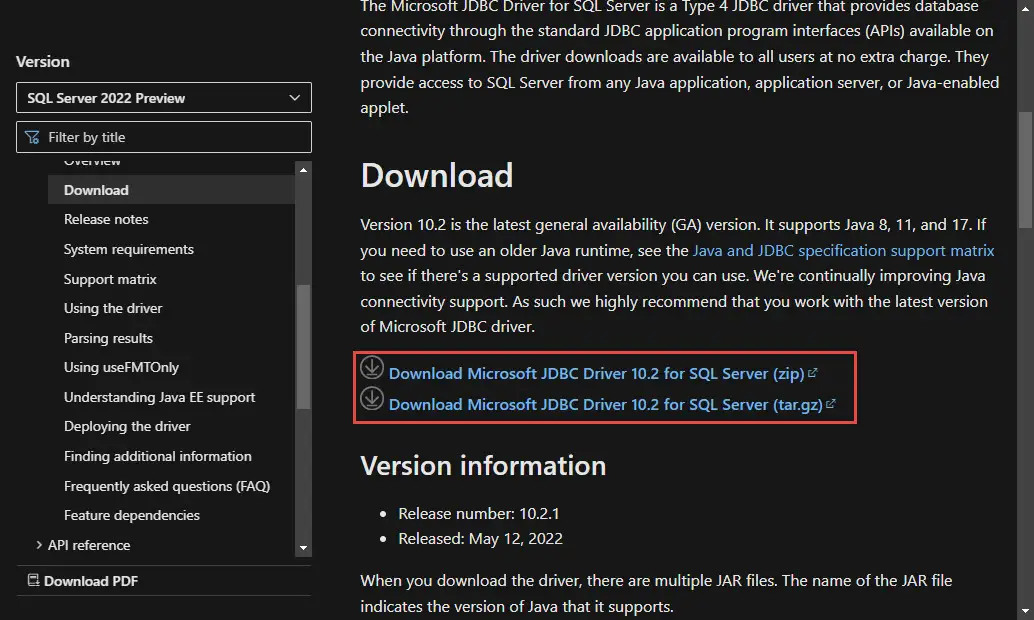The image size is (1034, 620).
Task: Expand the API reference tree node
Action: pyautogui.click(x=39, y=545)
